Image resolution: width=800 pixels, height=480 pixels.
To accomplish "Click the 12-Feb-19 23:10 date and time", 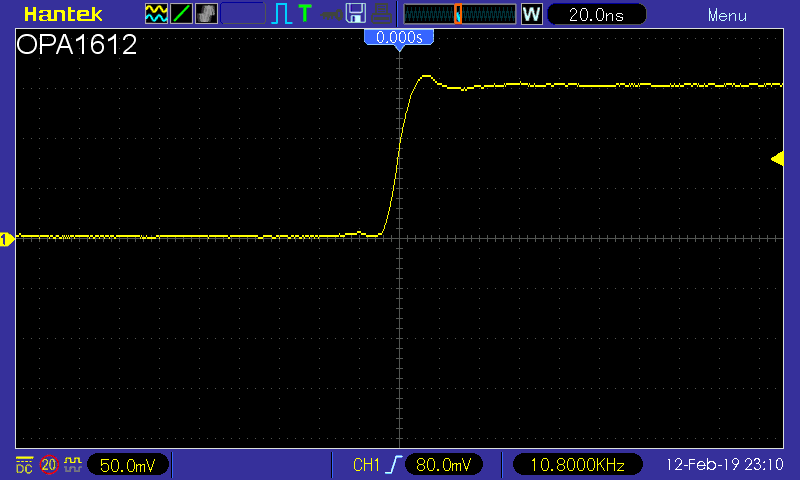I will pos(724,464).
